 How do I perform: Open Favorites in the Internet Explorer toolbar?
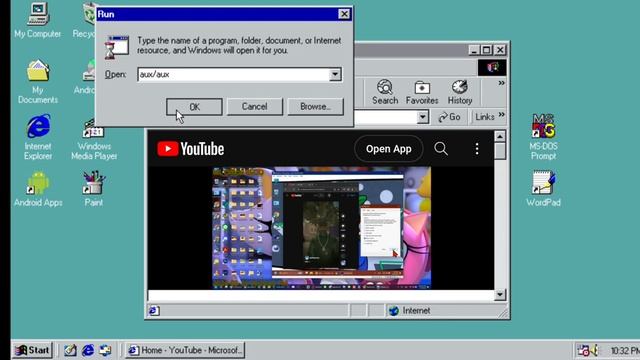pos(422,92)
